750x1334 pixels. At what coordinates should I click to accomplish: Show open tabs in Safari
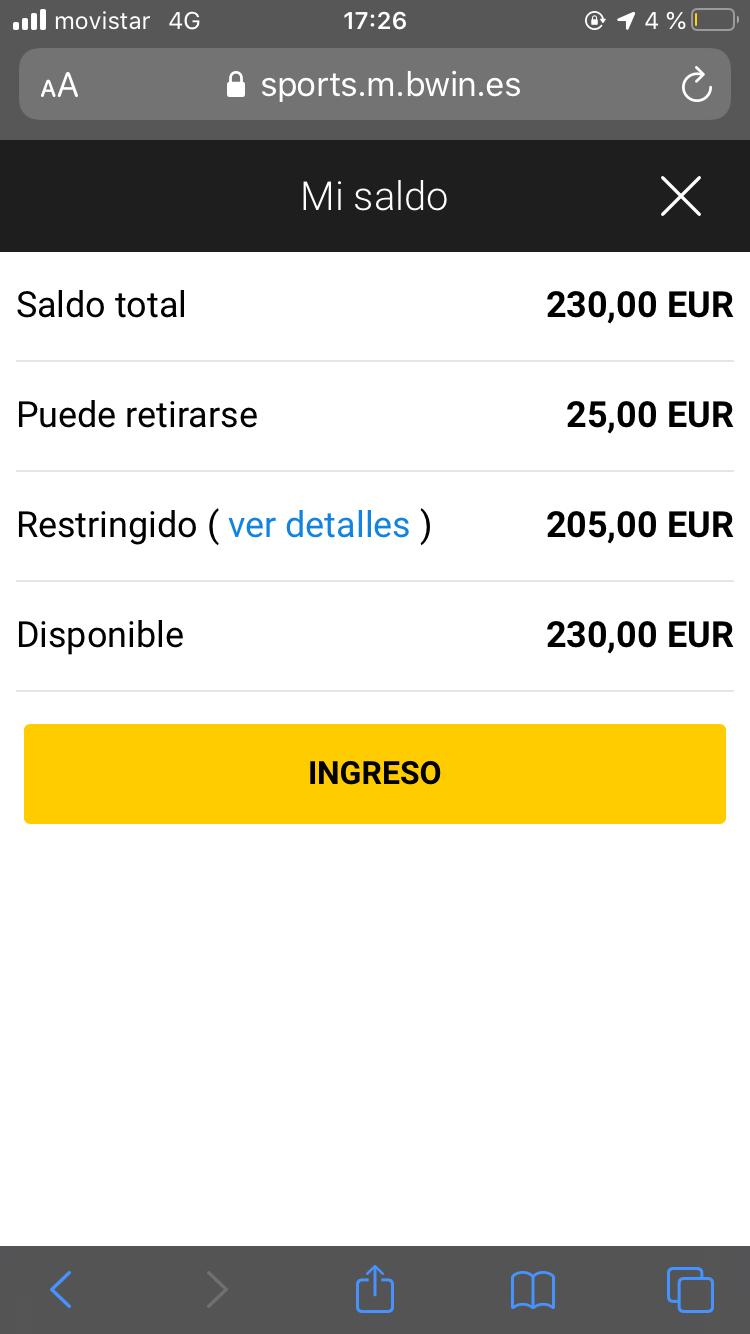click(x=690, y=1289)
